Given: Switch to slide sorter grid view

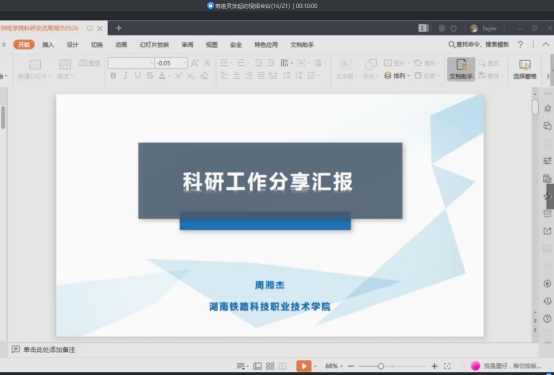Looking at the screenshot, I should (x=270, y=366).
